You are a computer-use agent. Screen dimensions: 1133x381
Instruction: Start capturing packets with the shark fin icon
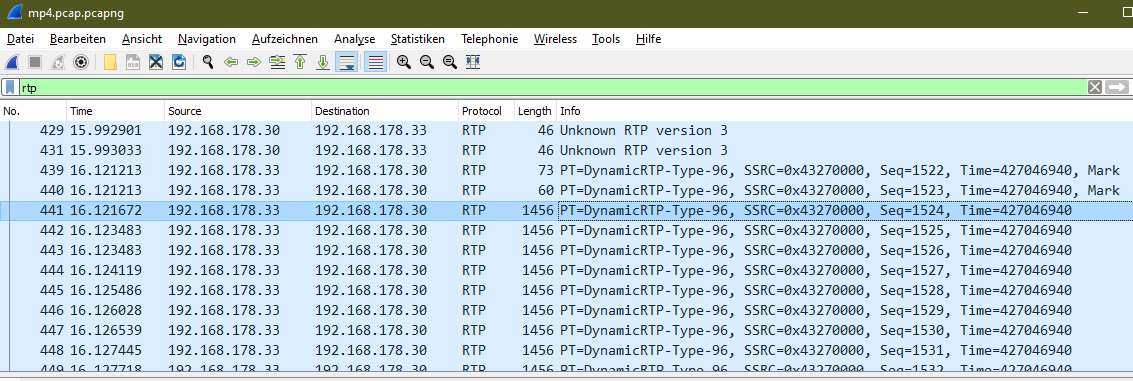[x=13, y=62]
